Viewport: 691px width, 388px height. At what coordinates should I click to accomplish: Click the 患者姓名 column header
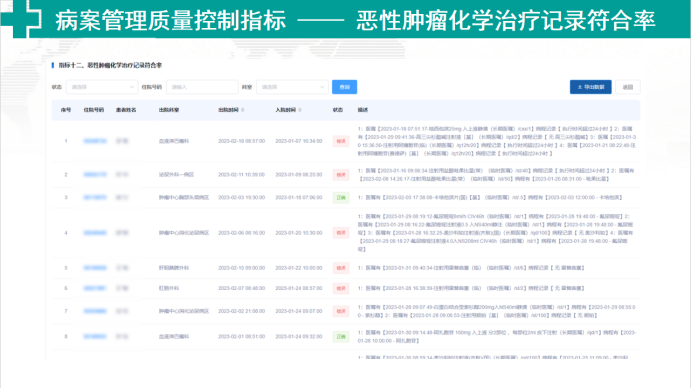pos(126,110)
